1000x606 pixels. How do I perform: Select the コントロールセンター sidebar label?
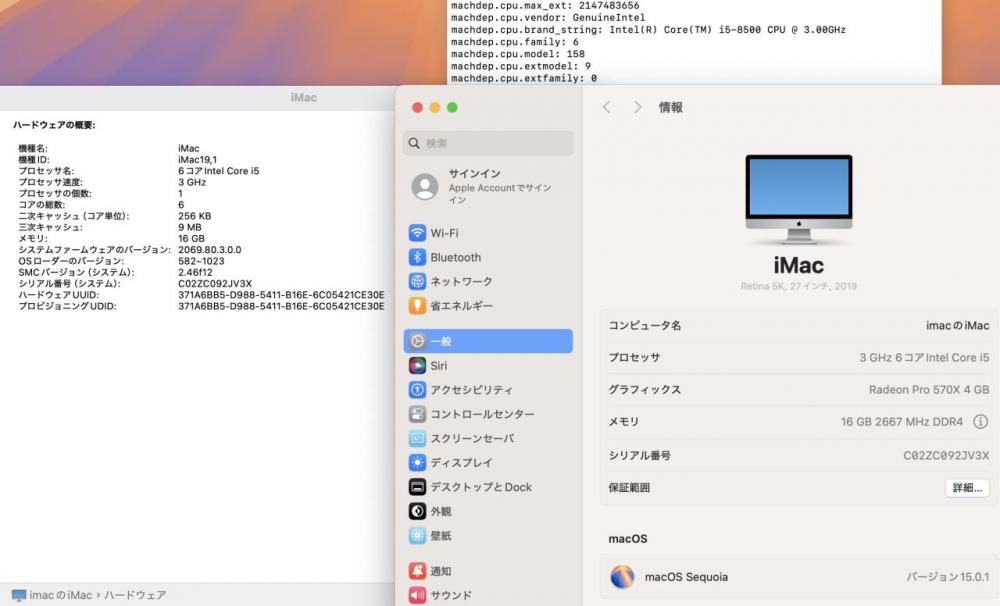(483, 414)
